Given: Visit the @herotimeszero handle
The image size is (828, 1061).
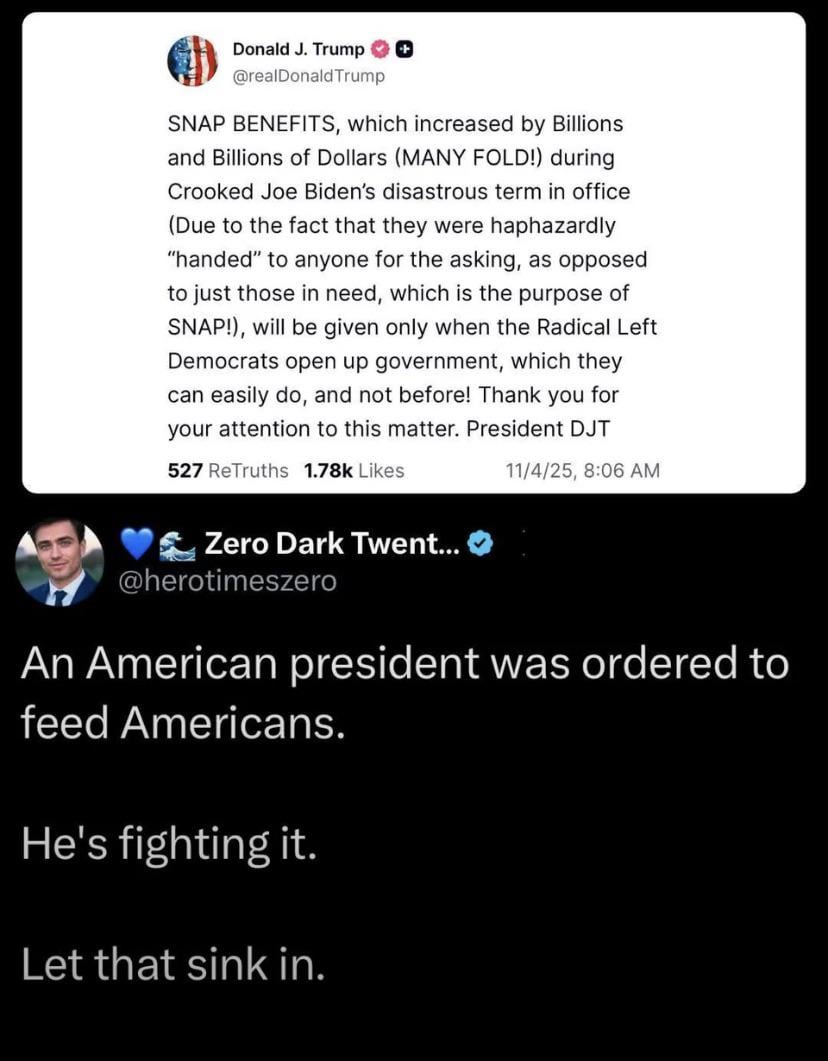Looking at the screenshot, I should [x=228, y=581].
